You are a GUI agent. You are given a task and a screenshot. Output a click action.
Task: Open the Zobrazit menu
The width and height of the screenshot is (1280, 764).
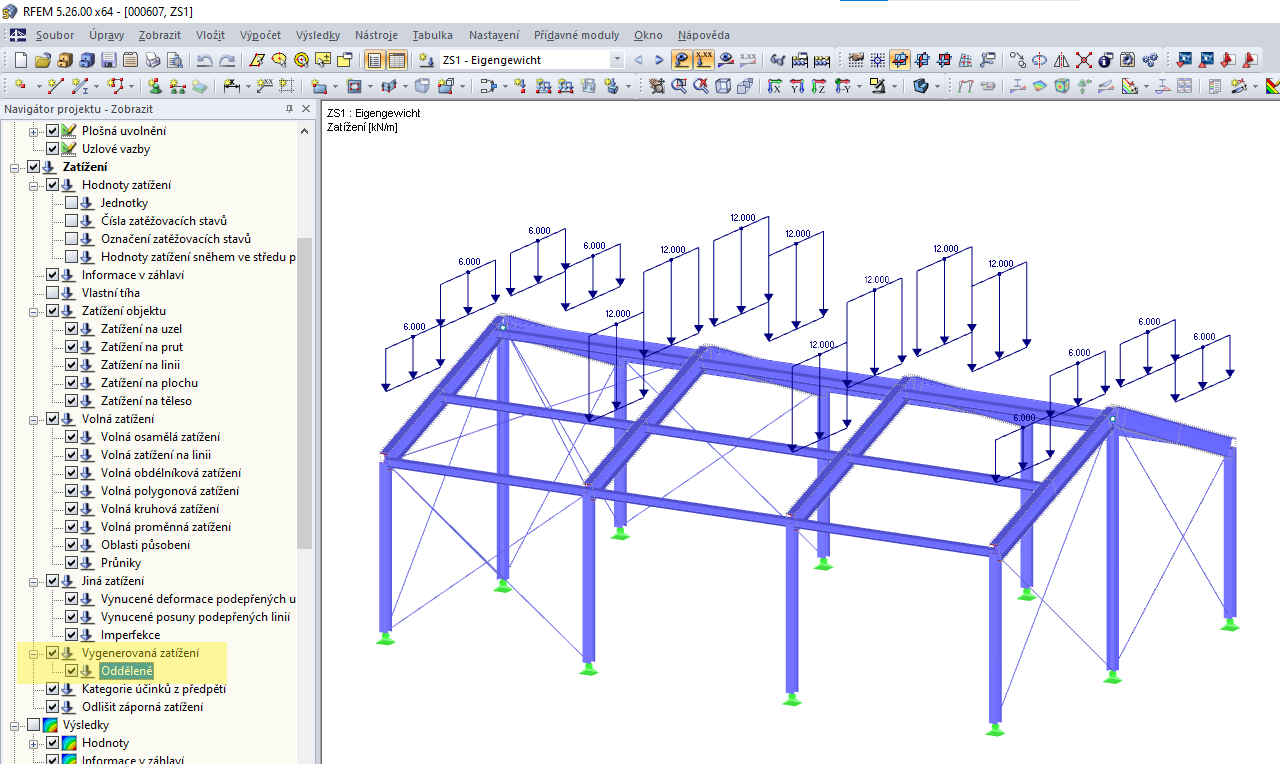pyautogui.click(x=160, y=35)
